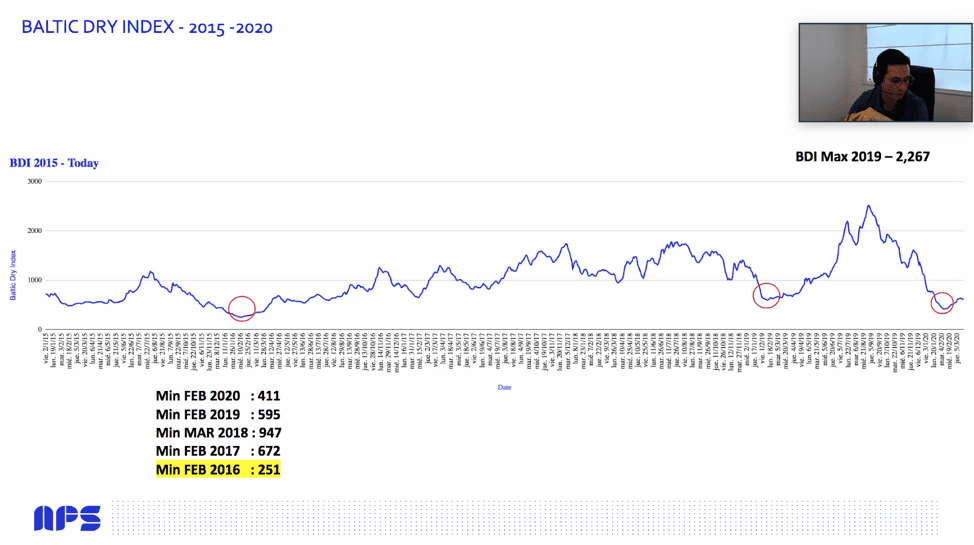Click the blue logo in the bottom-left corner

pyautogui.click(x=67, y=518)
